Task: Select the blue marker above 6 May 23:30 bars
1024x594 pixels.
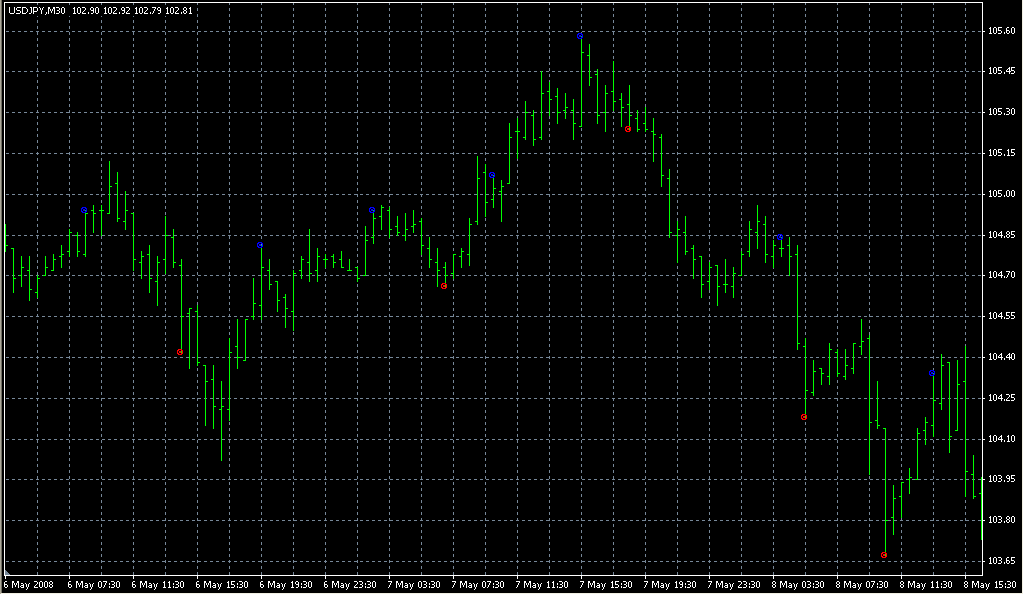Action: 372,210
